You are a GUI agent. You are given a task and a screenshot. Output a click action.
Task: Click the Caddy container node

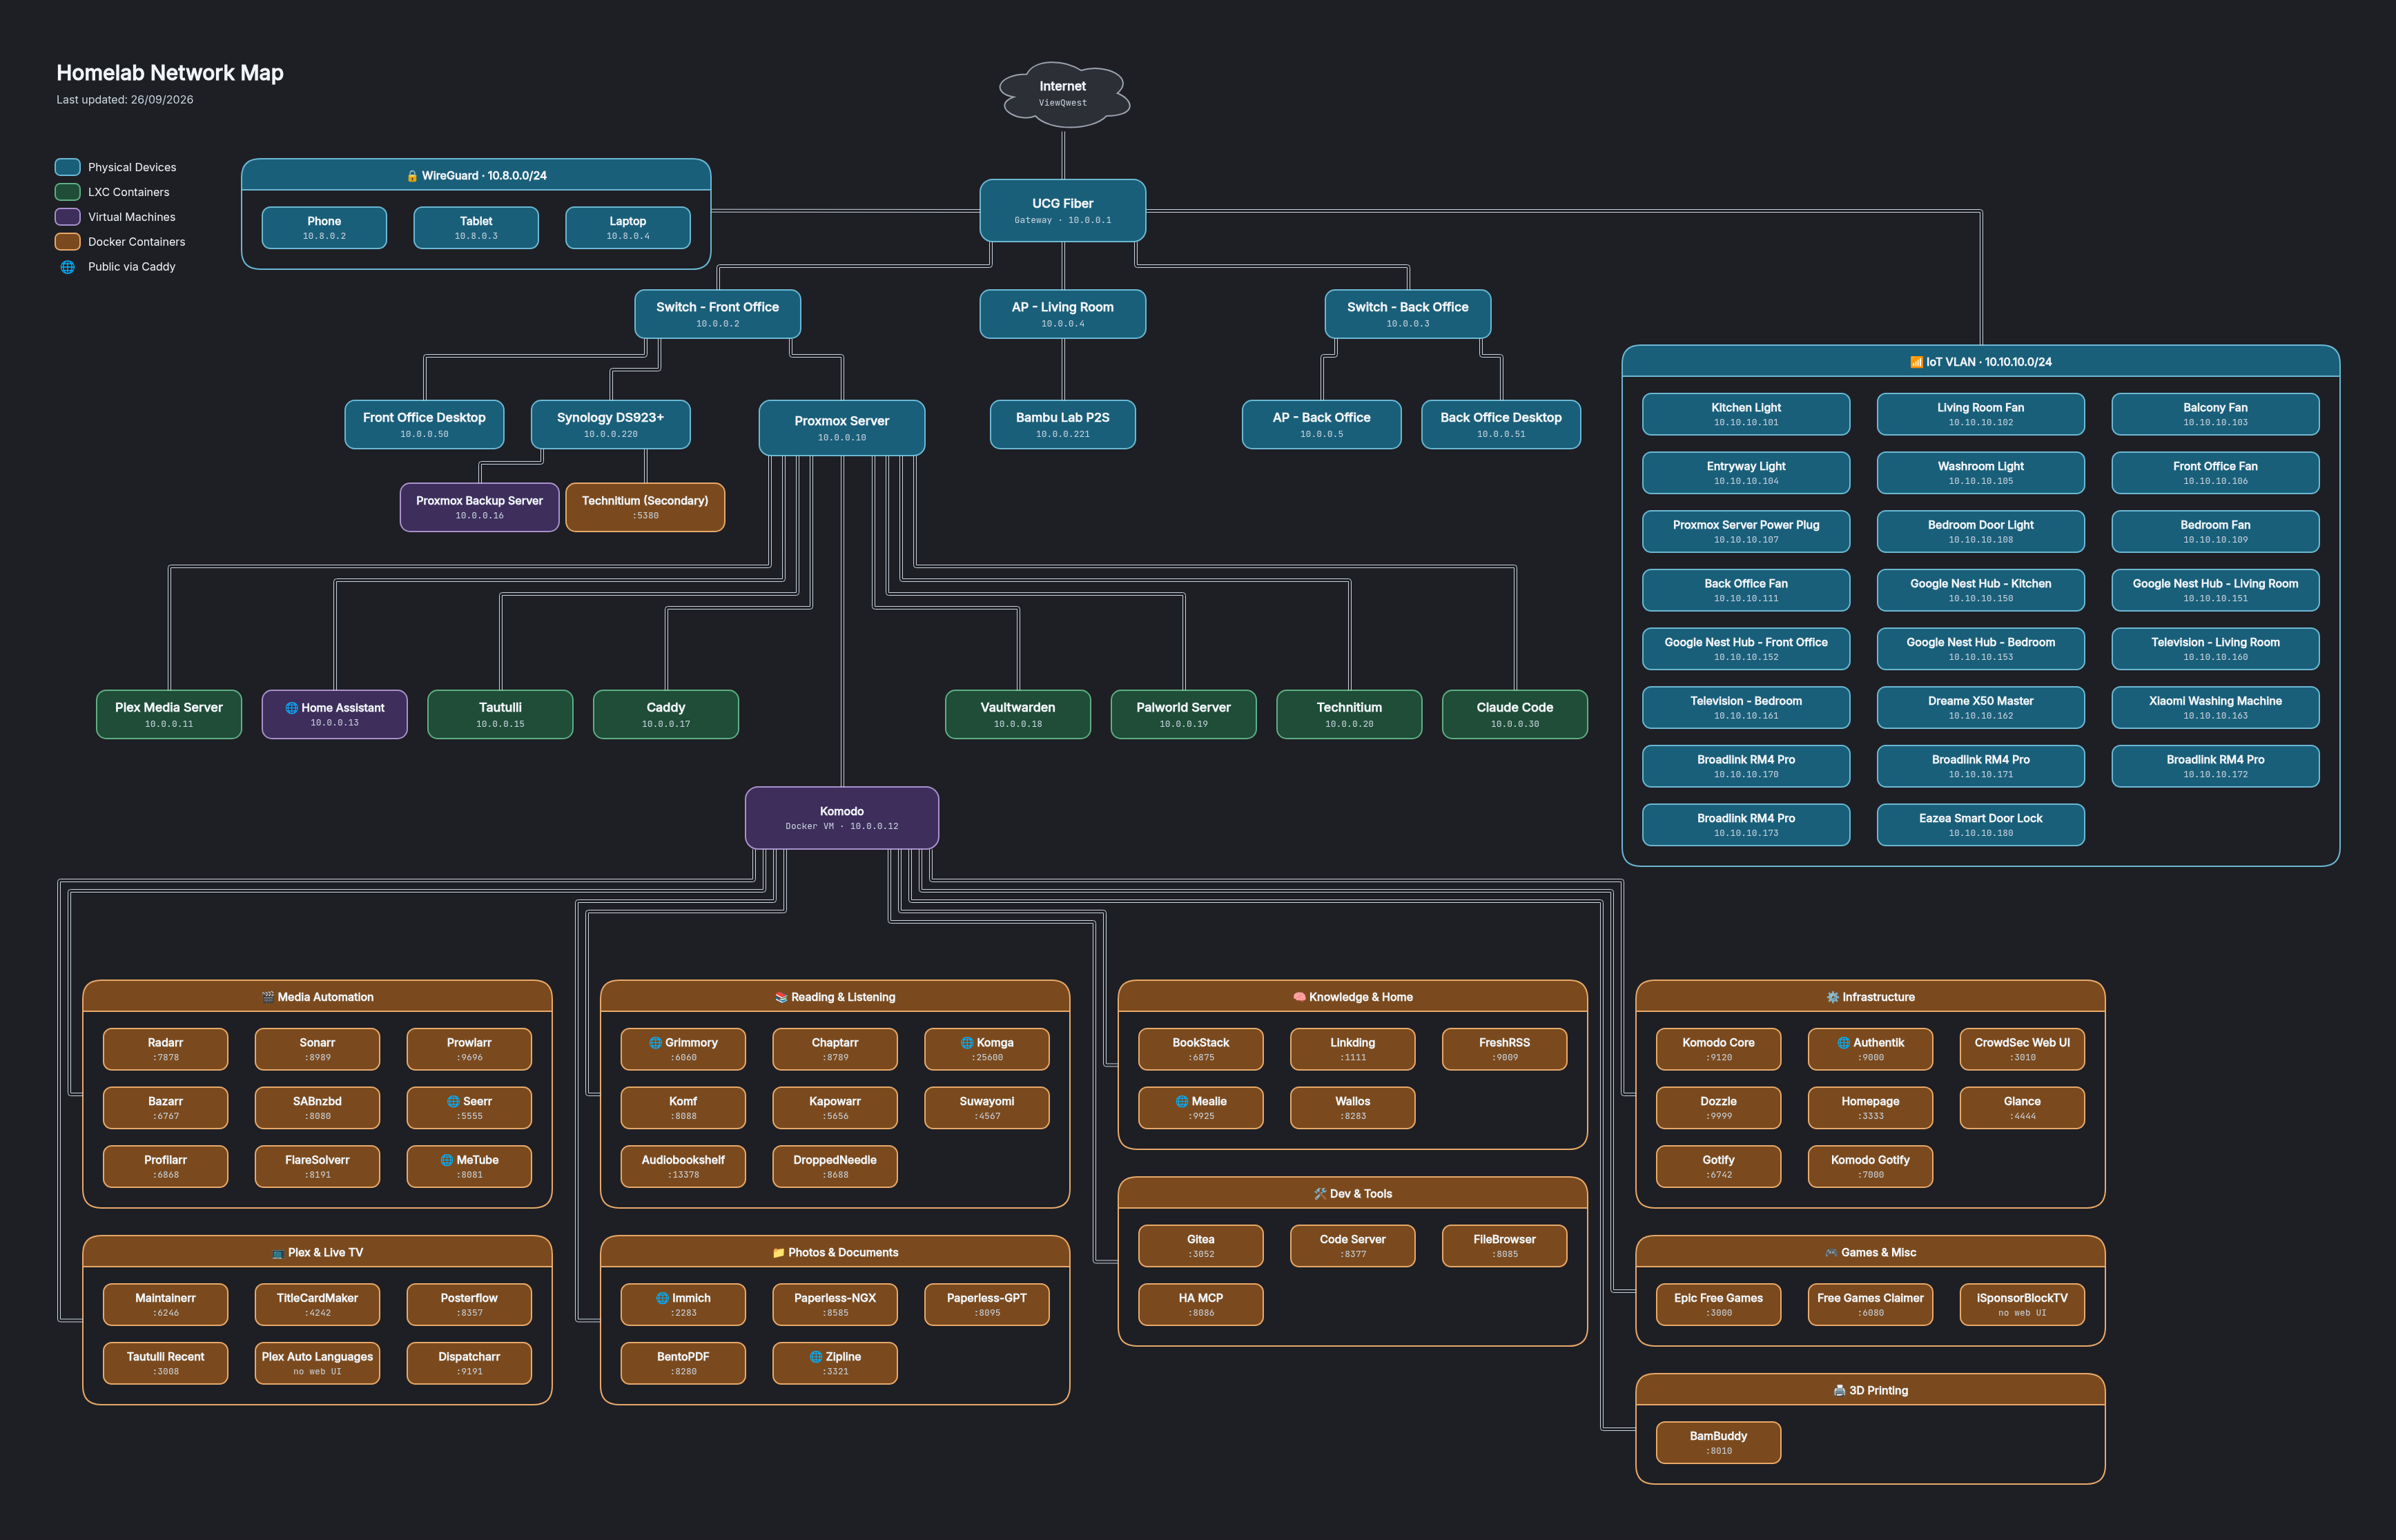[666, 714]
